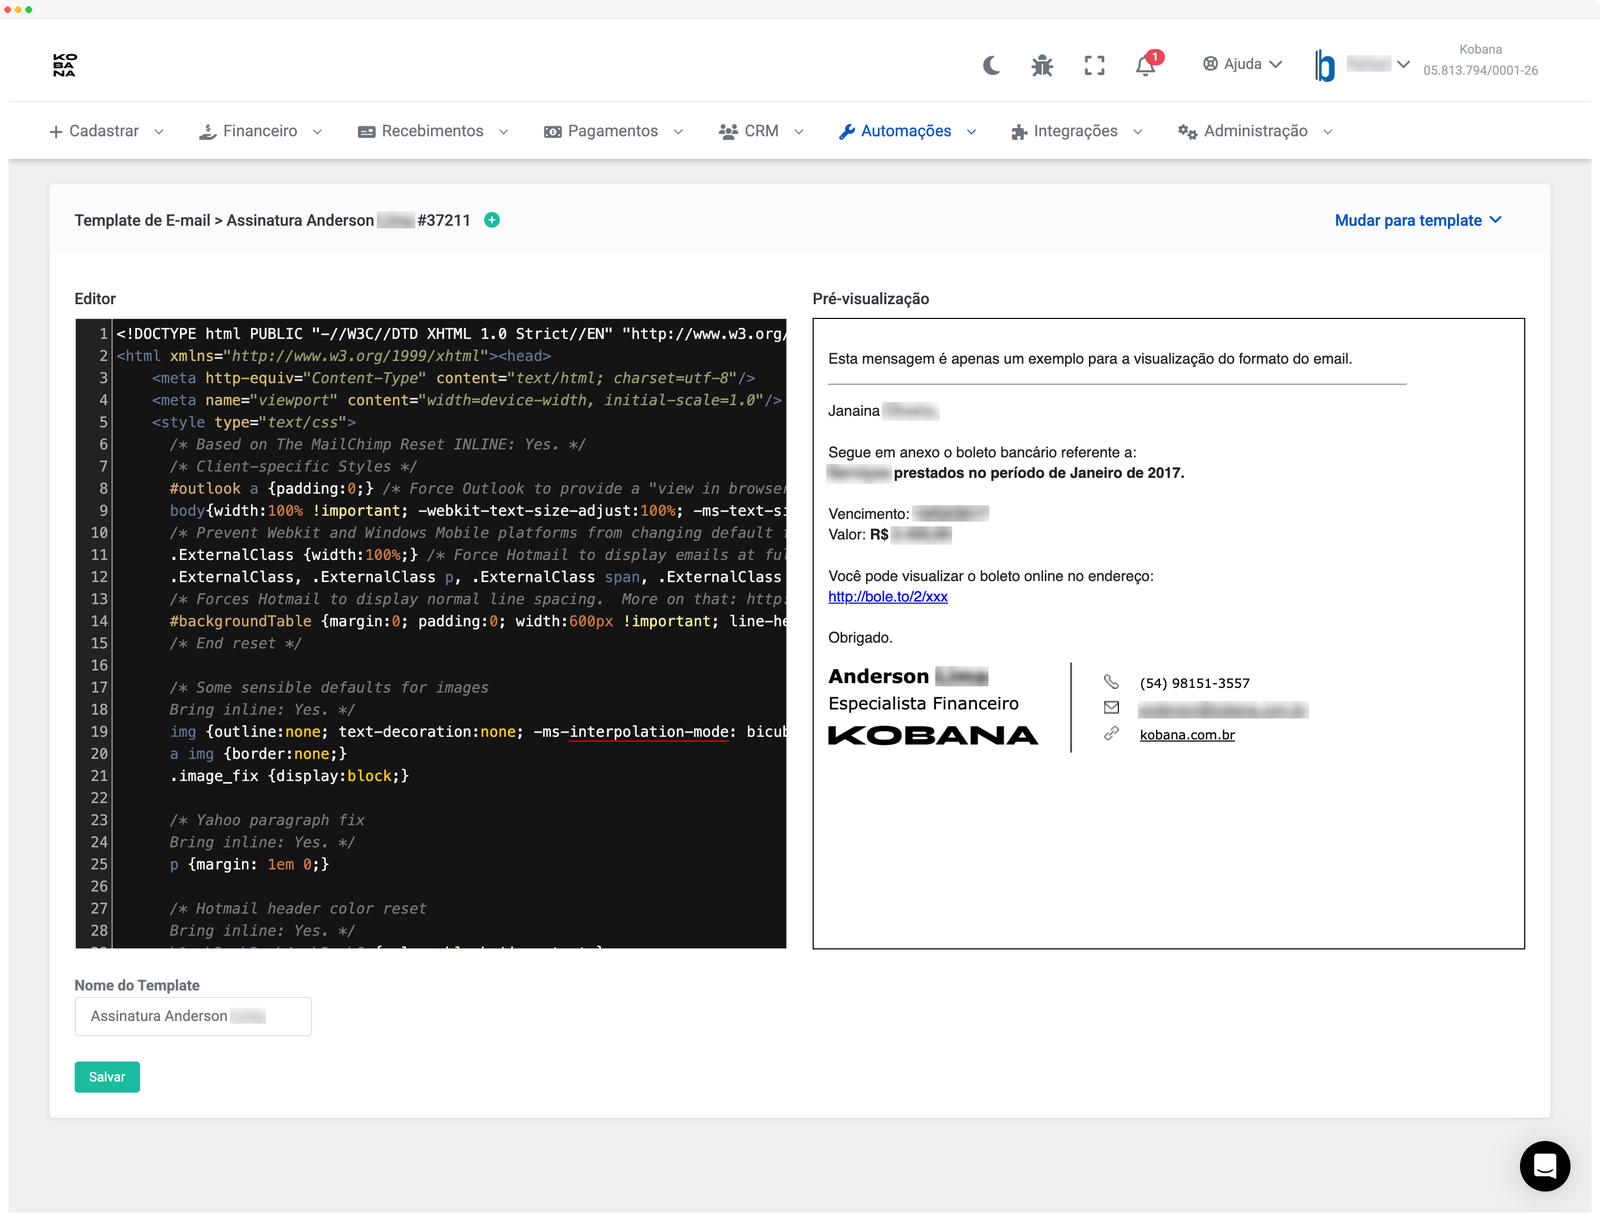Image resolution: width=1600 pixels, height=1221 pixels.
Task: Open the bug report icon
Action: click(1042, 64)
